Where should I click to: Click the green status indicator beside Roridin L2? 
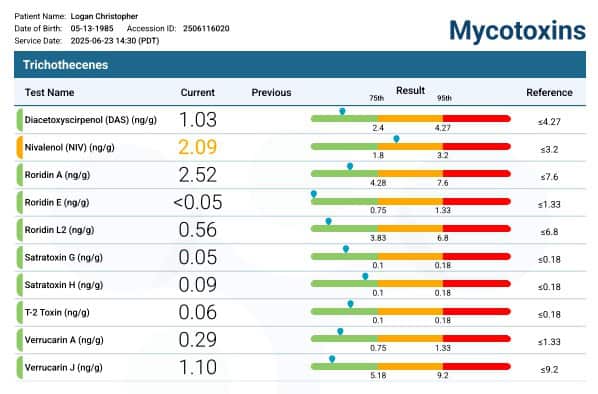19,230
